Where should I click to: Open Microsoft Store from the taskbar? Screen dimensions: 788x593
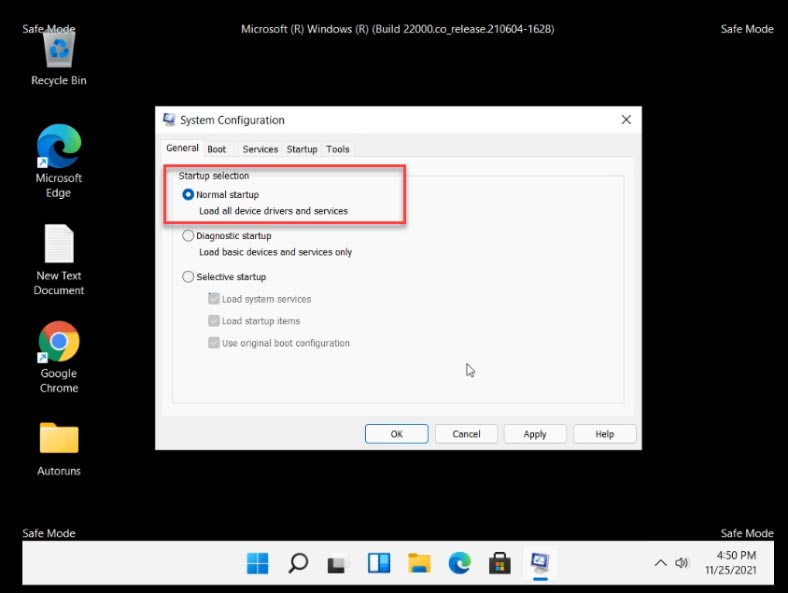pyautogui.click(x=500, y=563)
